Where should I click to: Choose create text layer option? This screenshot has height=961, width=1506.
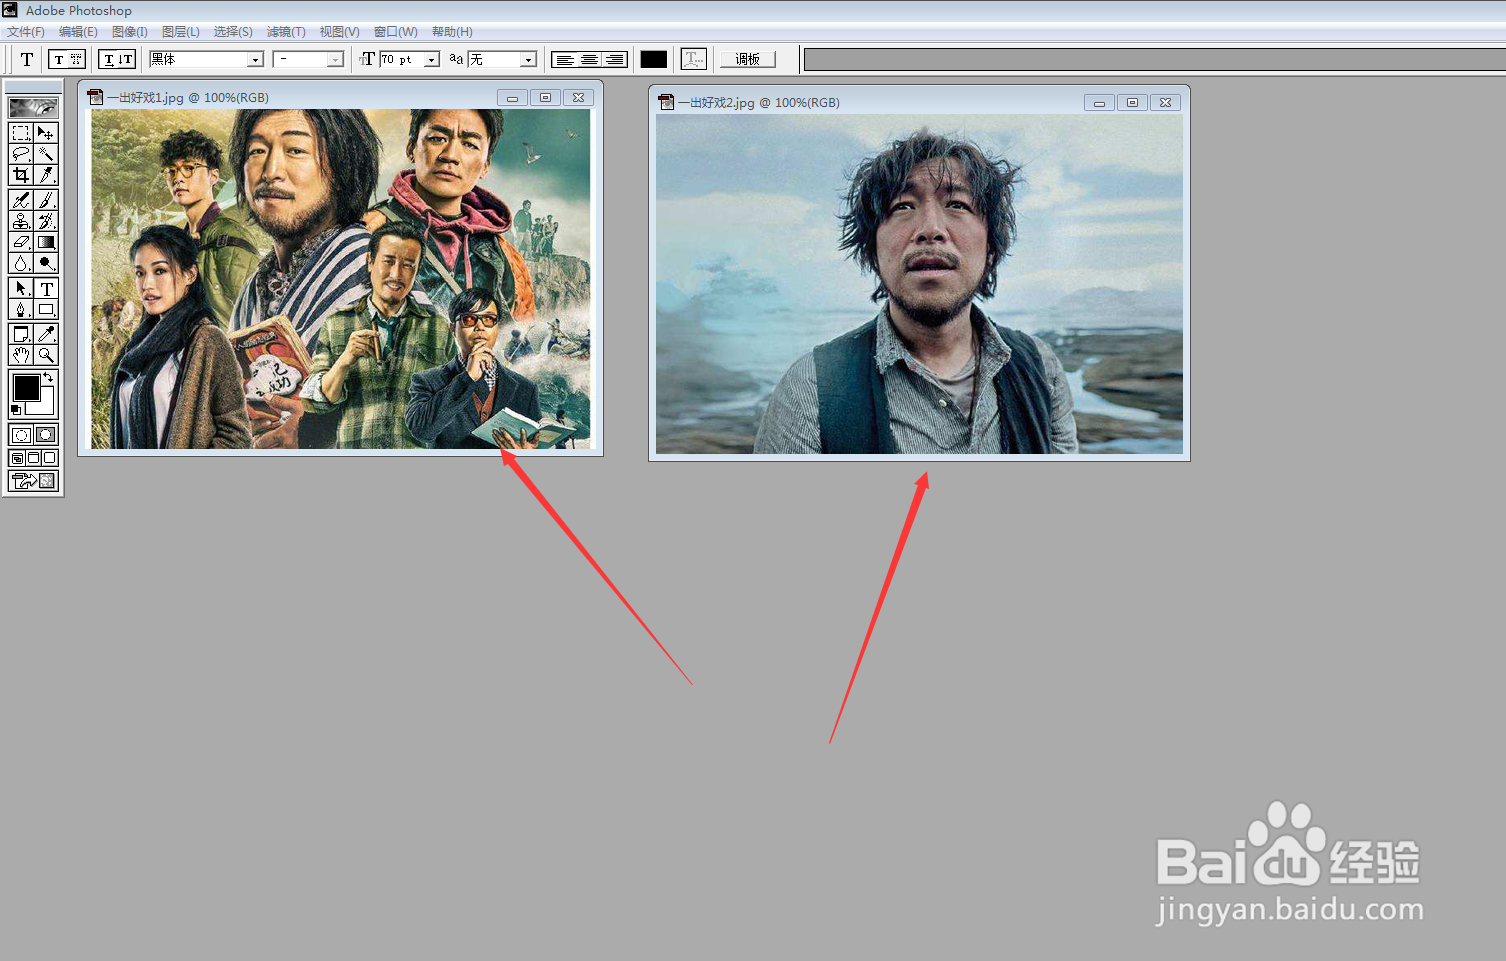click(x=58, y=59)
